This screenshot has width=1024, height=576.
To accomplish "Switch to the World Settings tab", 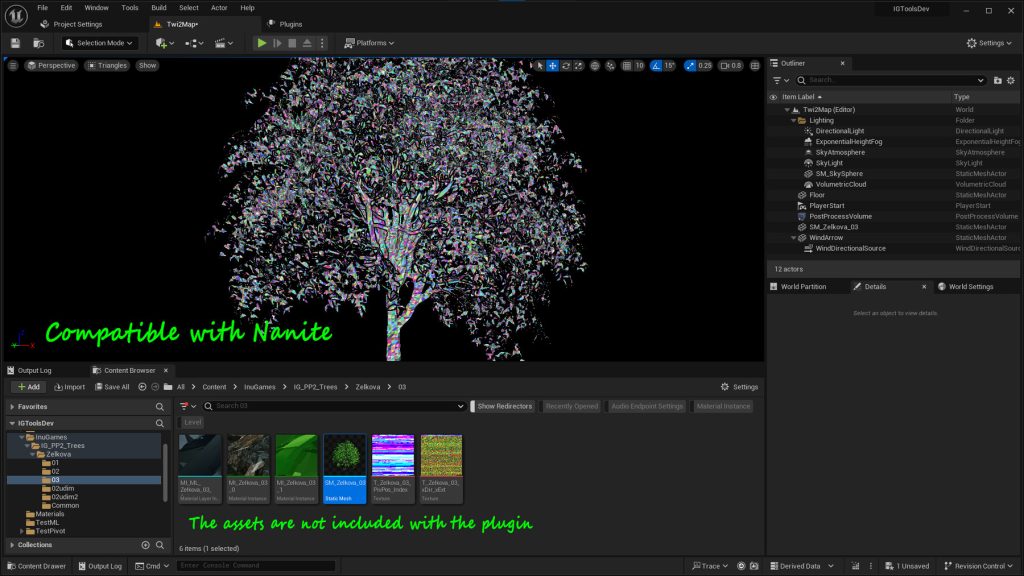I will [x=966, y=287].
